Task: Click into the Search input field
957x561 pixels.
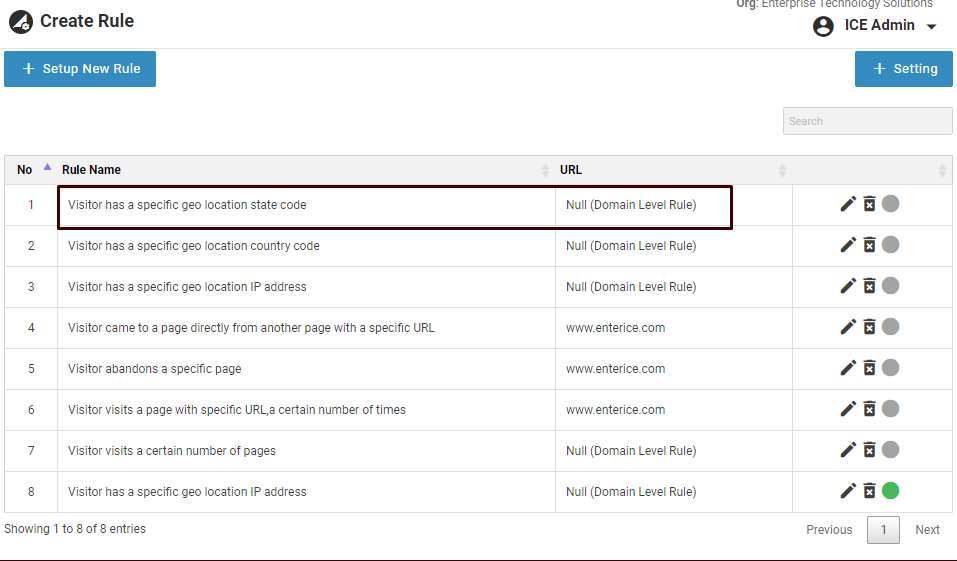Action: (867, 121)
